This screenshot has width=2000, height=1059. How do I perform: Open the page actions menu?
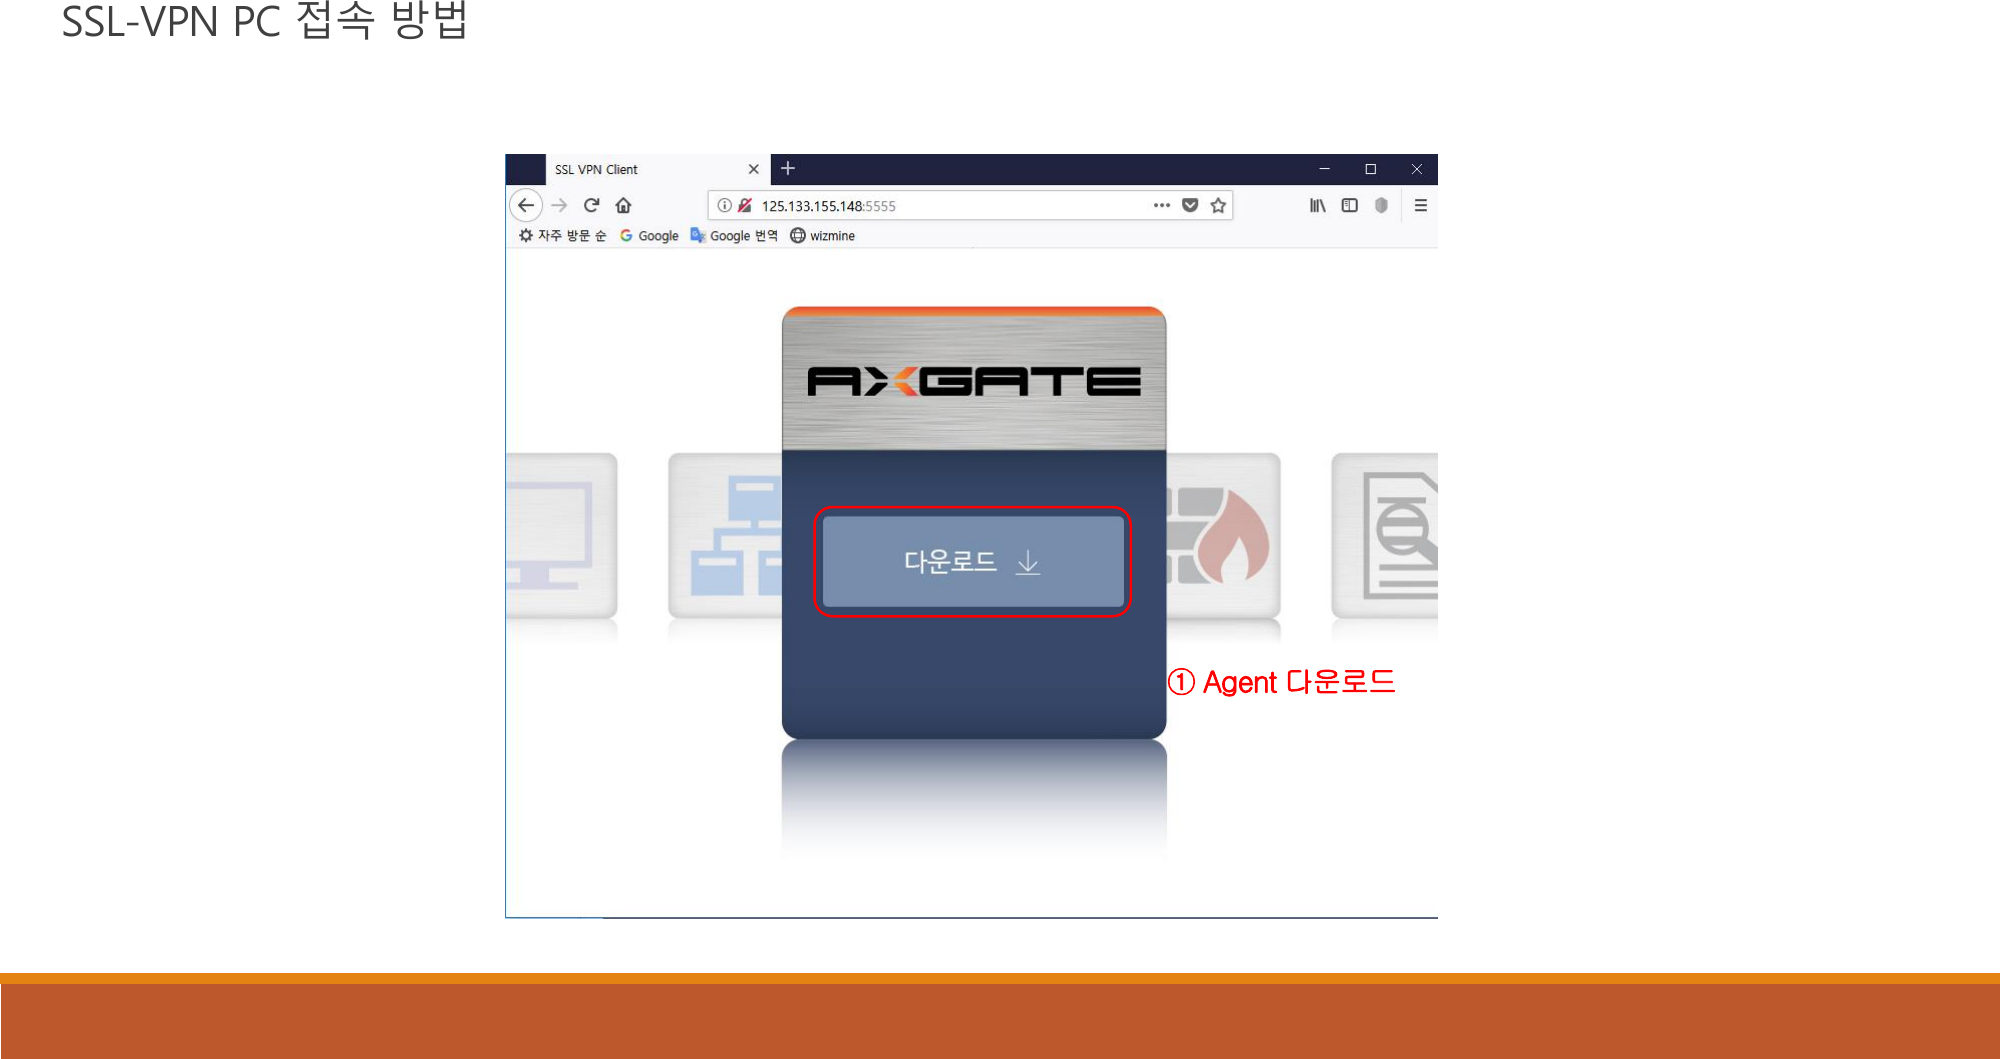point(1160,205)
